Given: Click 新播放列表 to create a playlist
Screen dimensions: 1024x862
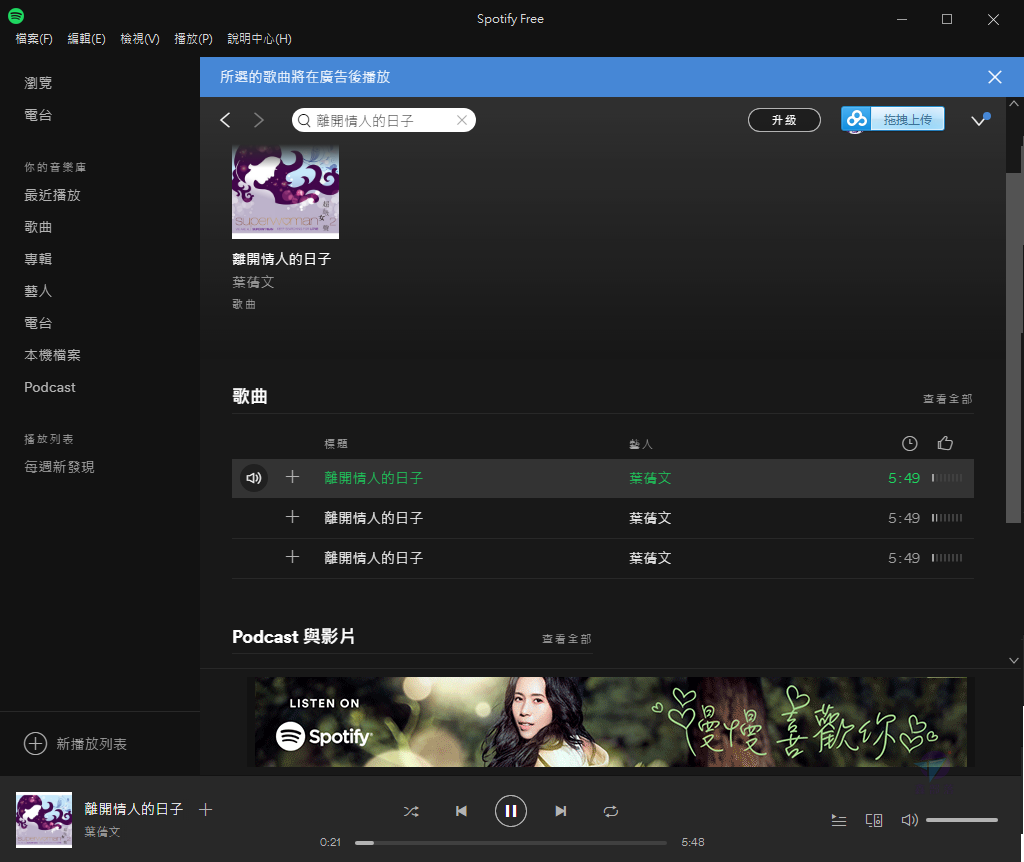Looking at the screenshot, I should [x=91, y=744].
